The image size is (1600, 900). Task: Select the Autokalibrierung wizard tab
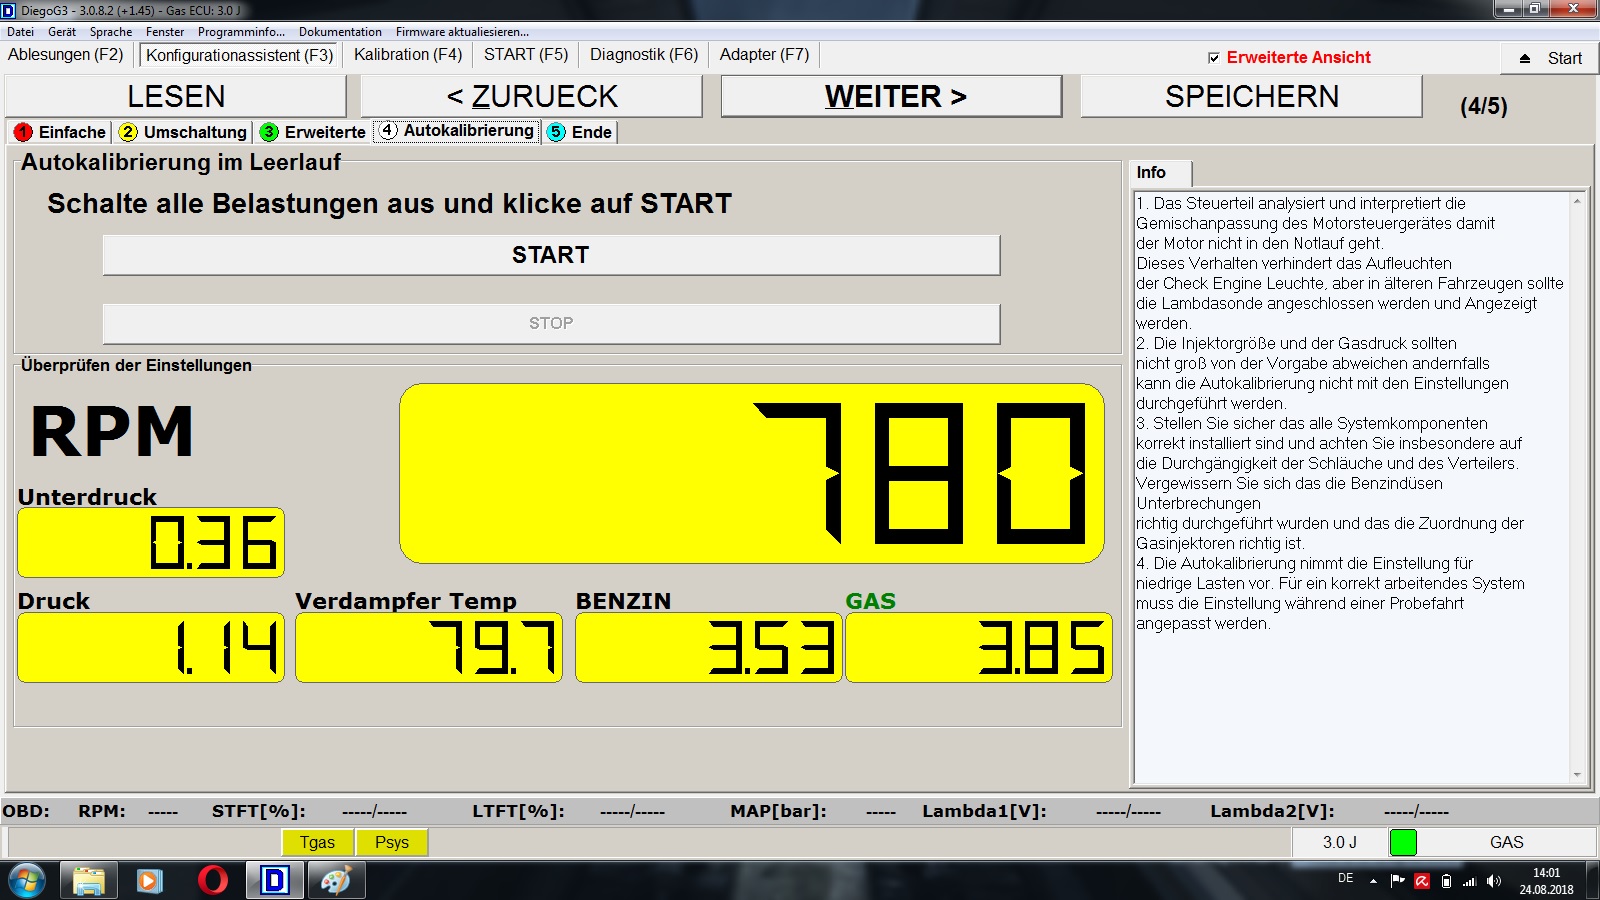click(457, 131)
